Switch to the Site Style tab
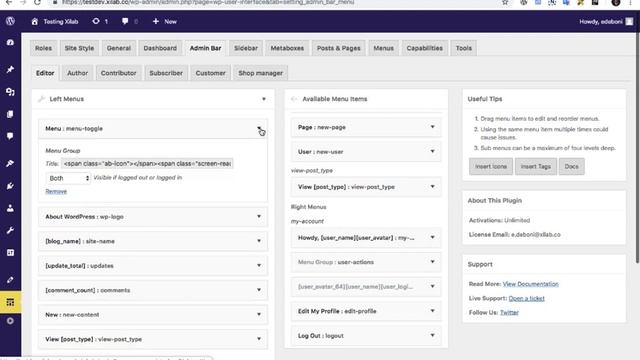Image resolution: width=640 pixels, height=360 pixels. [x=79, y=48]
